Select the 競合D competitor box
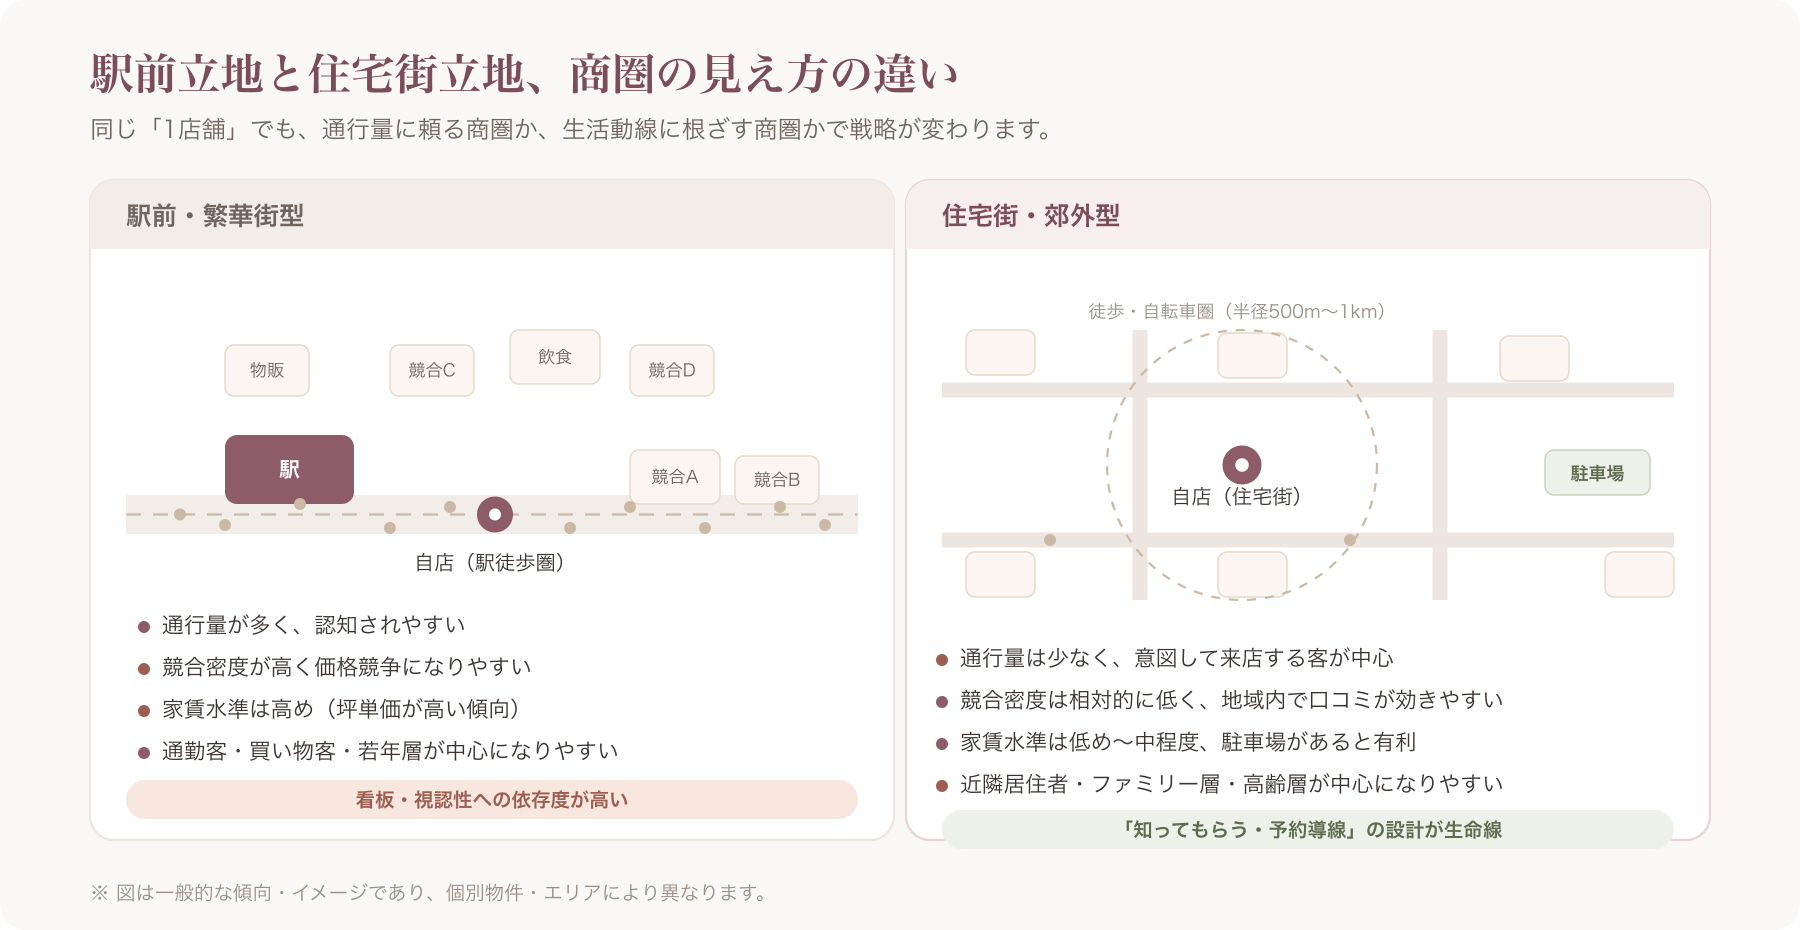 pos(672,371)
